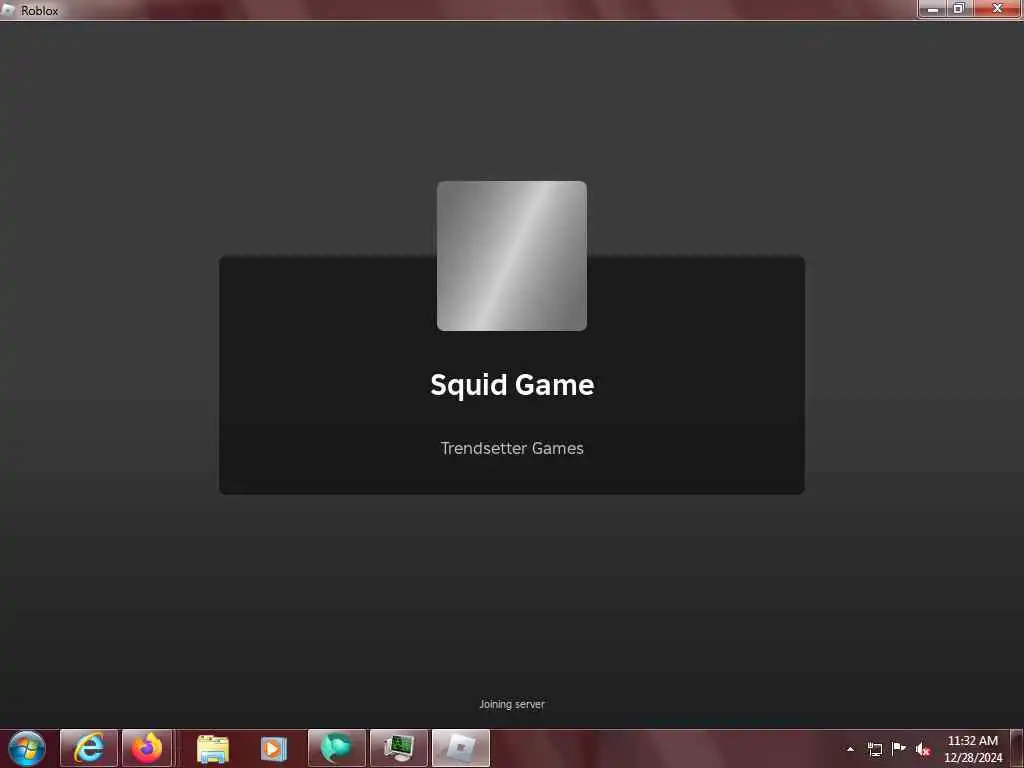Click the Joining server status text
Screen dimensions: 1024x768
(x=512, y=704)
